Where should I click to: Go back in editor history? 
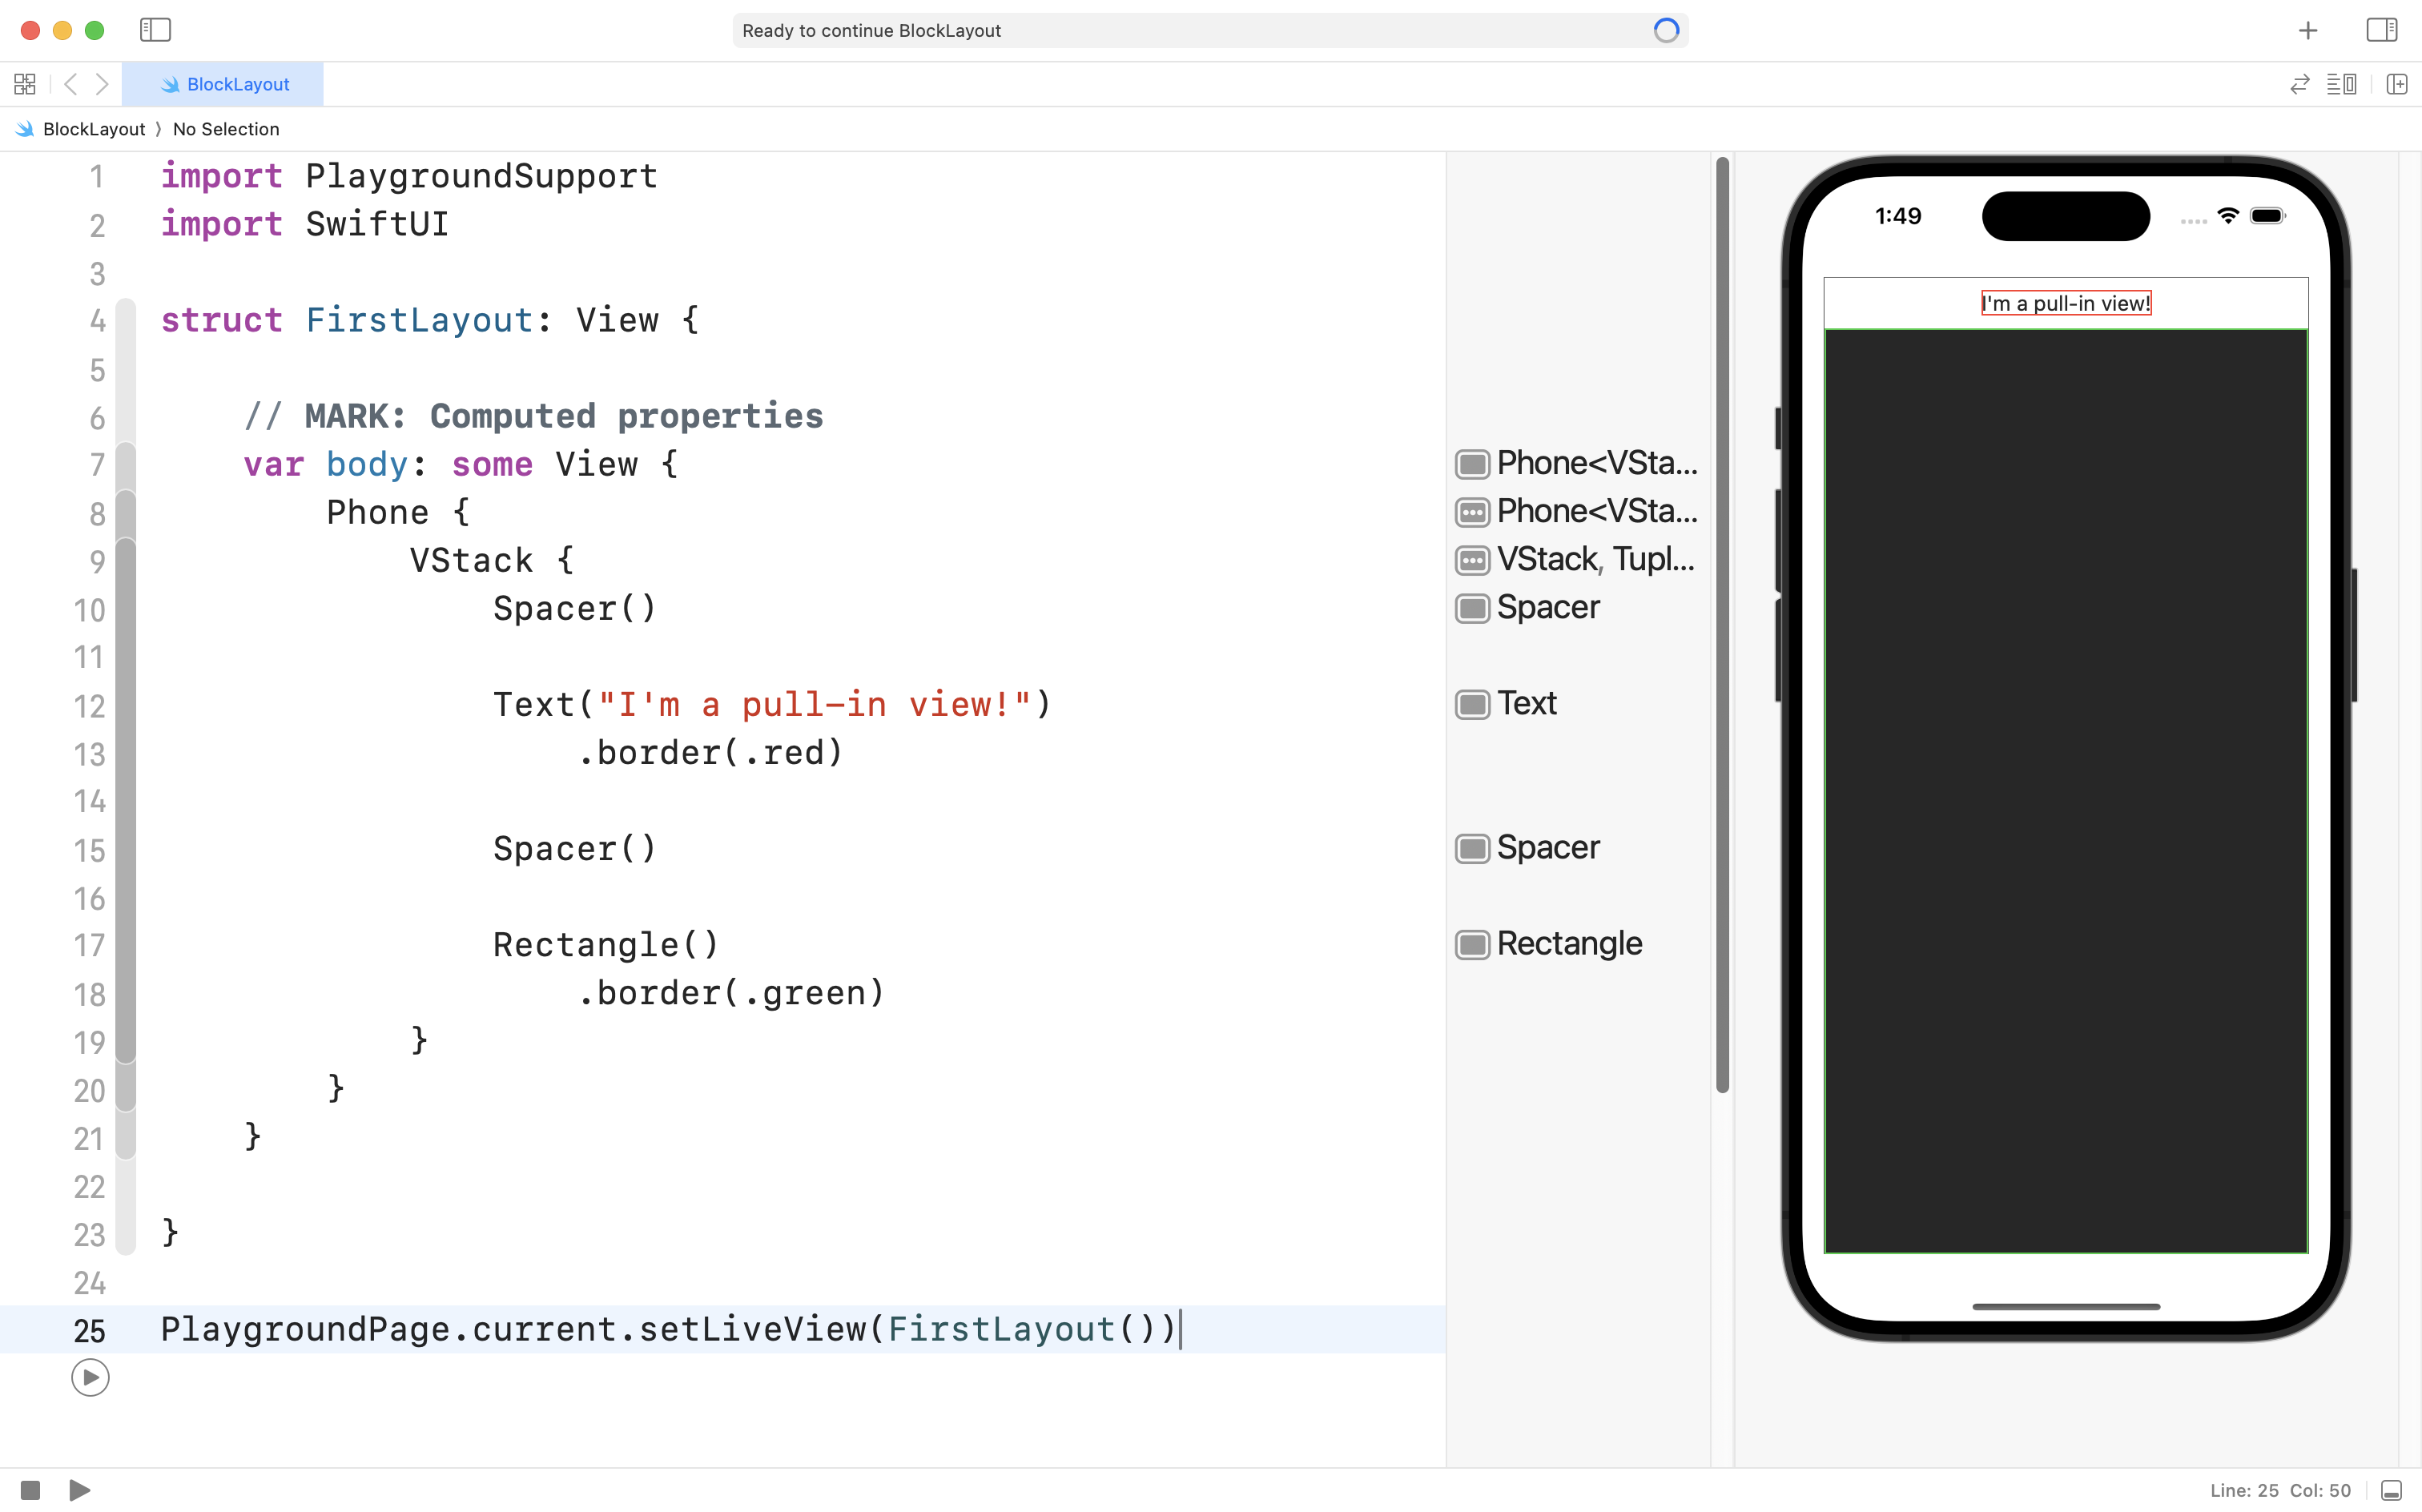[x=70, y=84]
